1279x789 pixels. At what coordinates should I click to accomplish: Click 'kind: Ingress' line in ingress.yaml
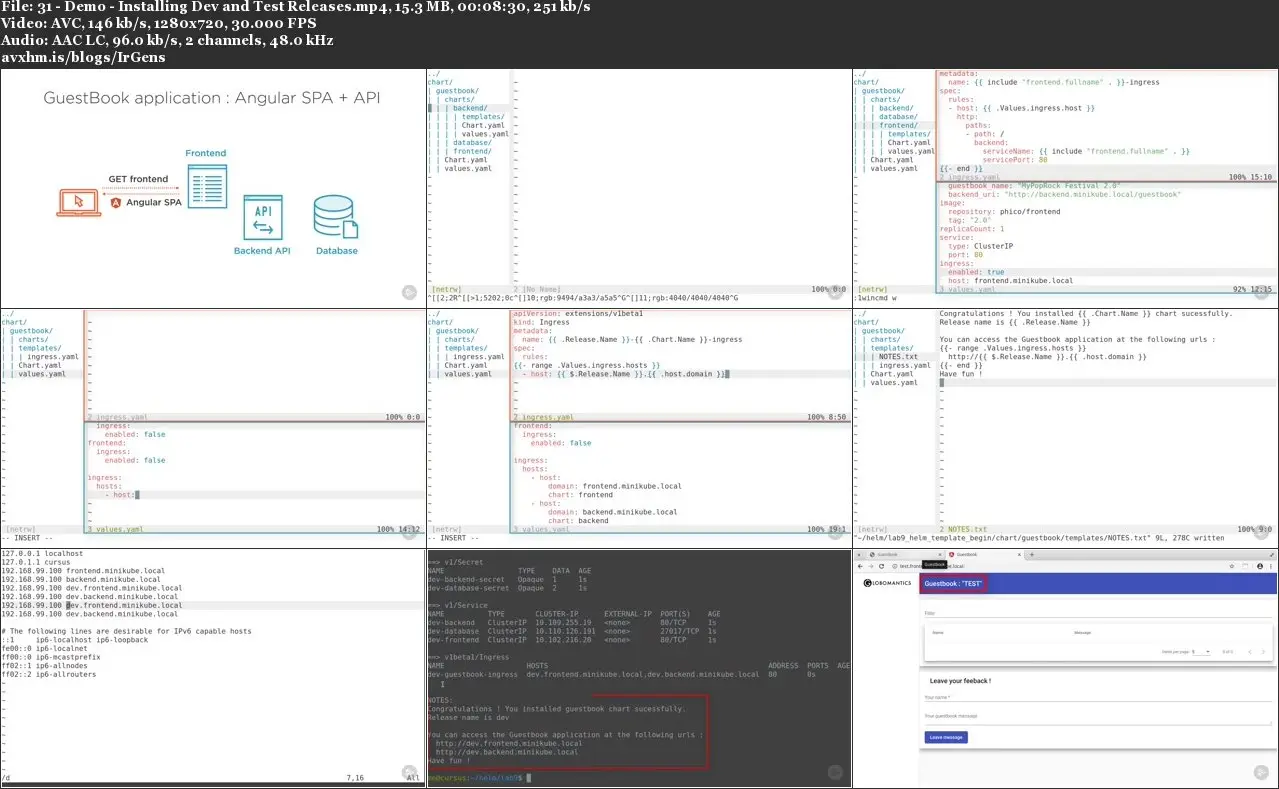(539, 322)
